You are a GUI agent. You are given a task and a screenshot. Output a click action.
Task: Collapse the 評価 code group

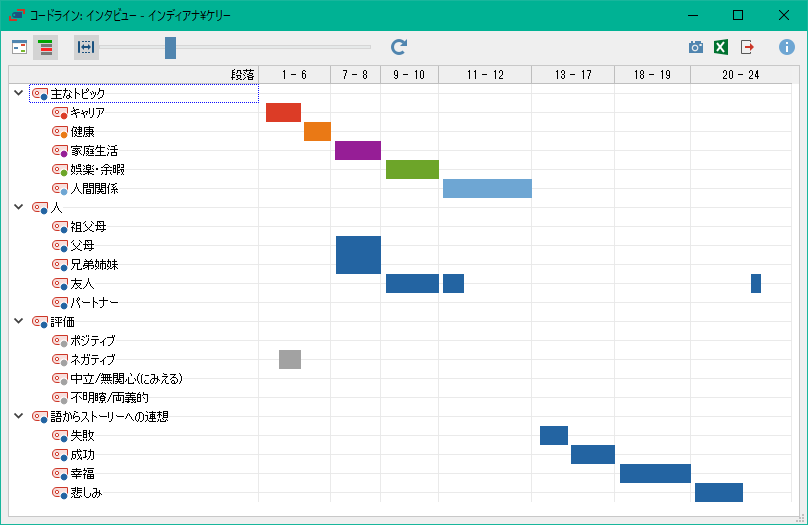point(19,321)
